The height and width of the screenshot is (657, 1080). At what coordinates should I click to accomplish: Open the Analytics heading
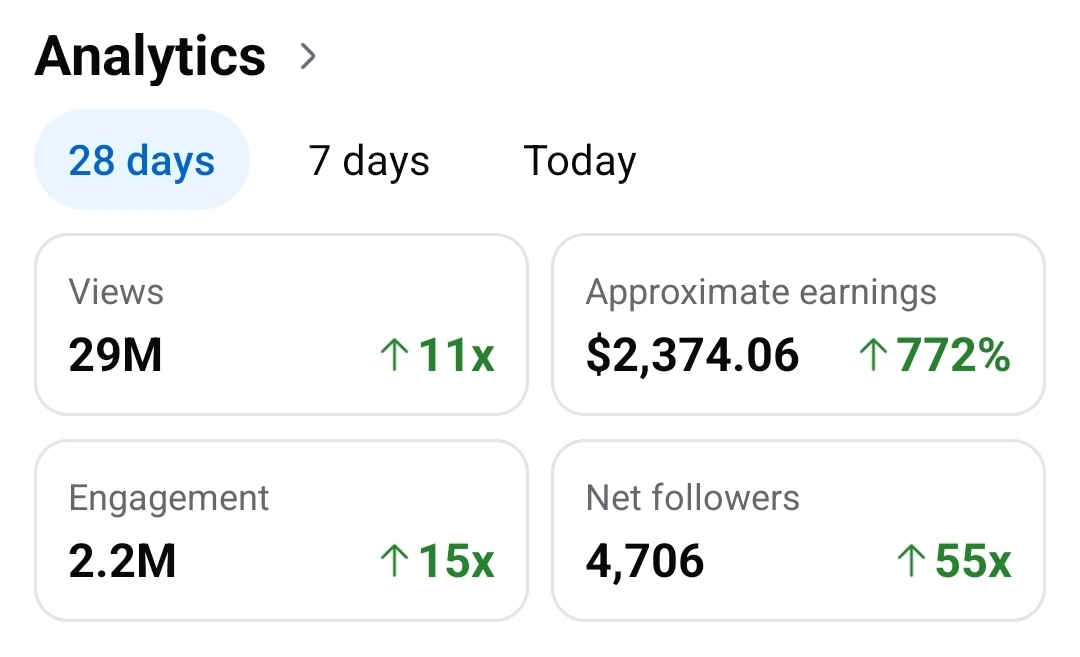pos(150,56)
